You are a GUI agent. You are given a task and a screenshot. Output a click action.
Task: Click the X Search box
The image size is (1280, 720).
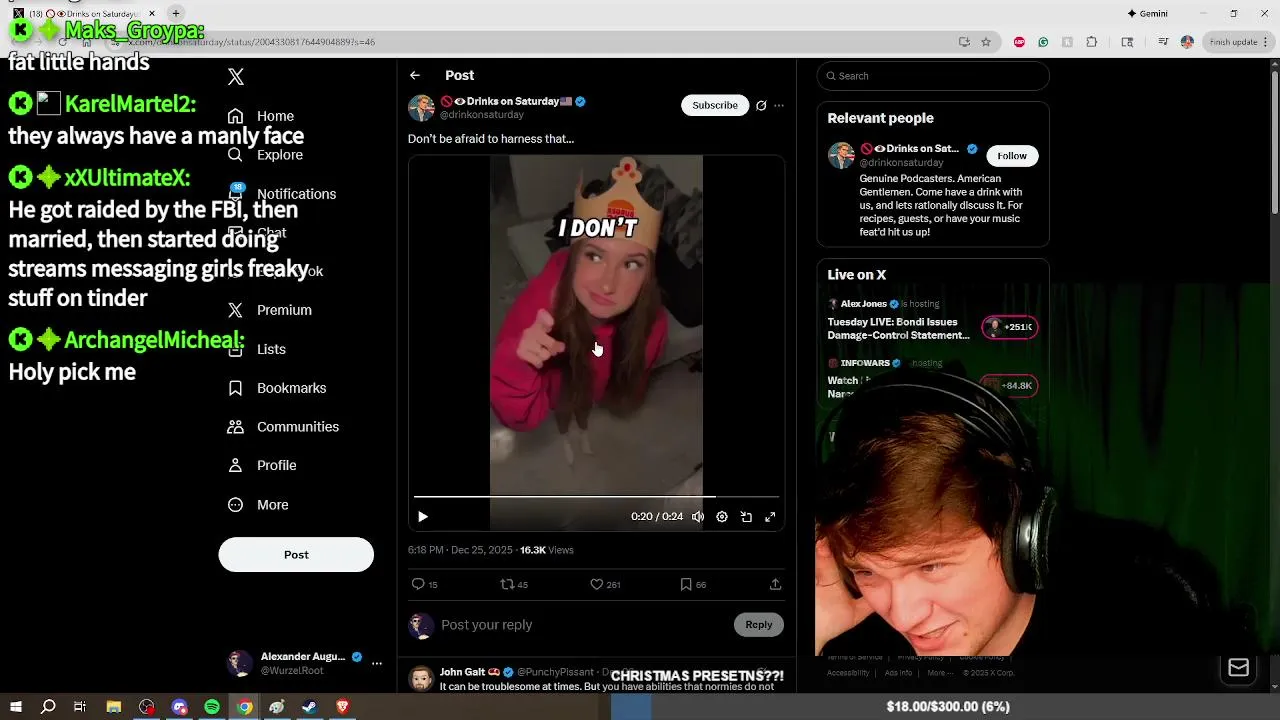click(x=933, y=76)
